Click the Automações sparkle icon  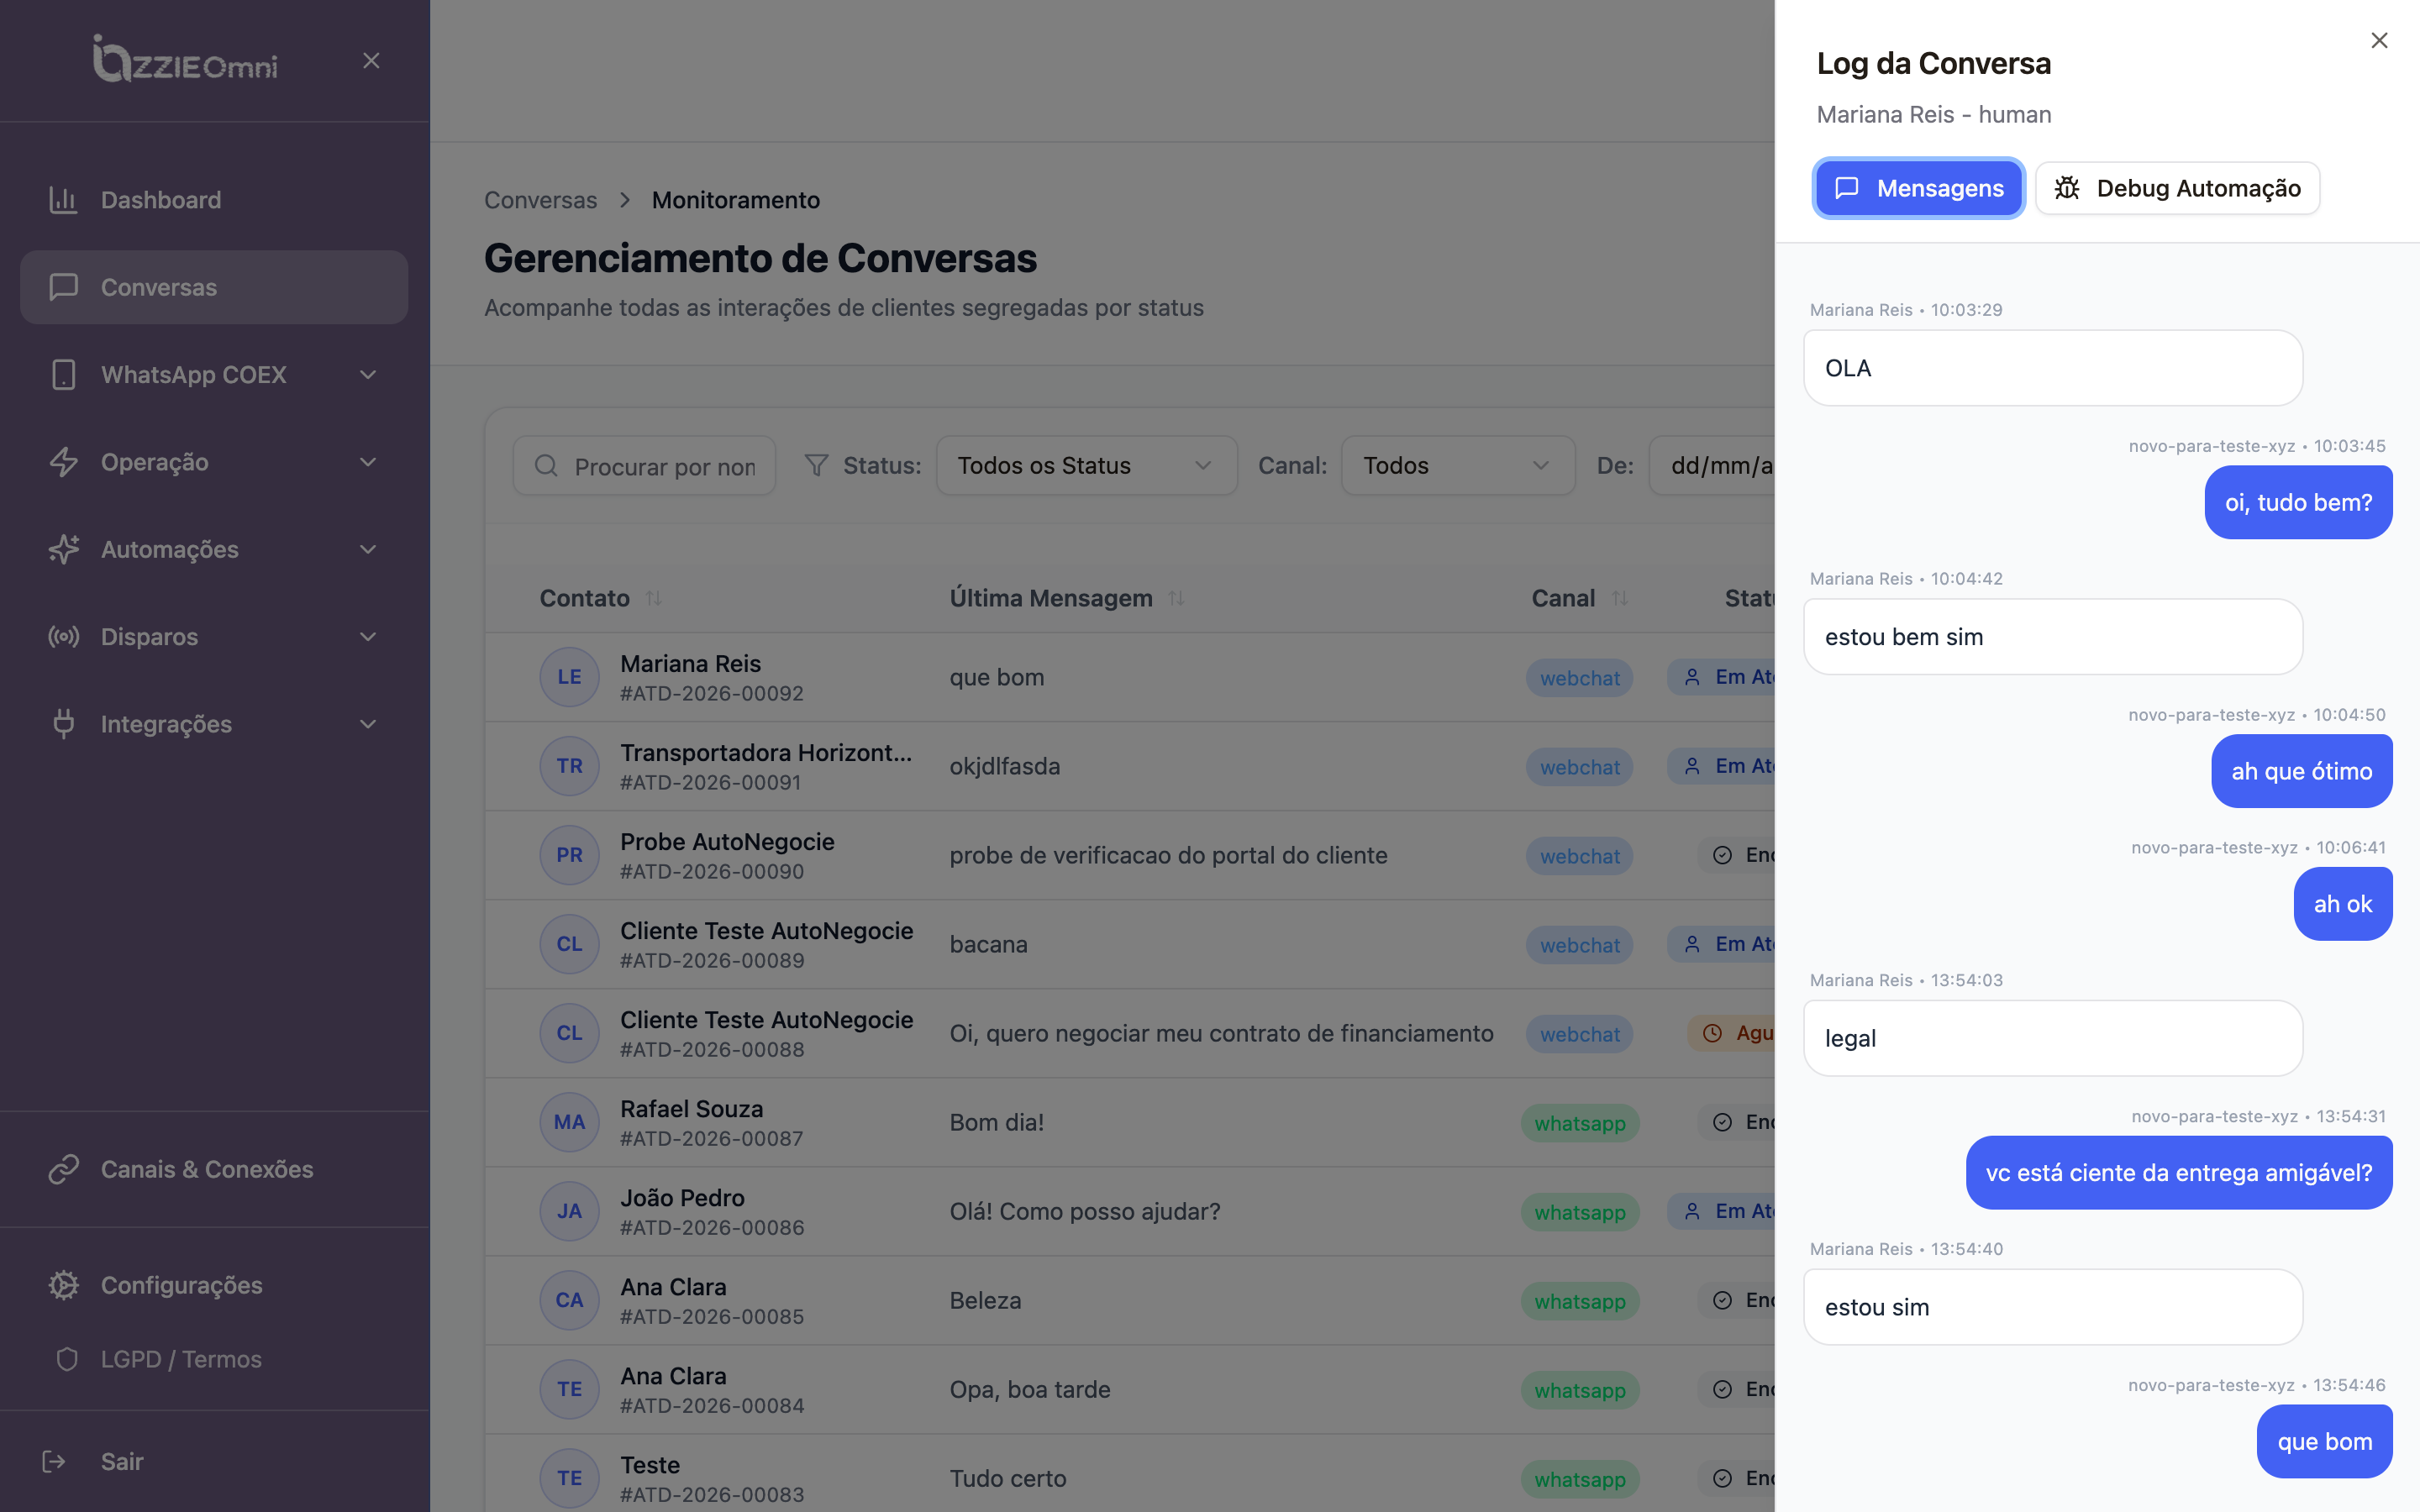63,549
